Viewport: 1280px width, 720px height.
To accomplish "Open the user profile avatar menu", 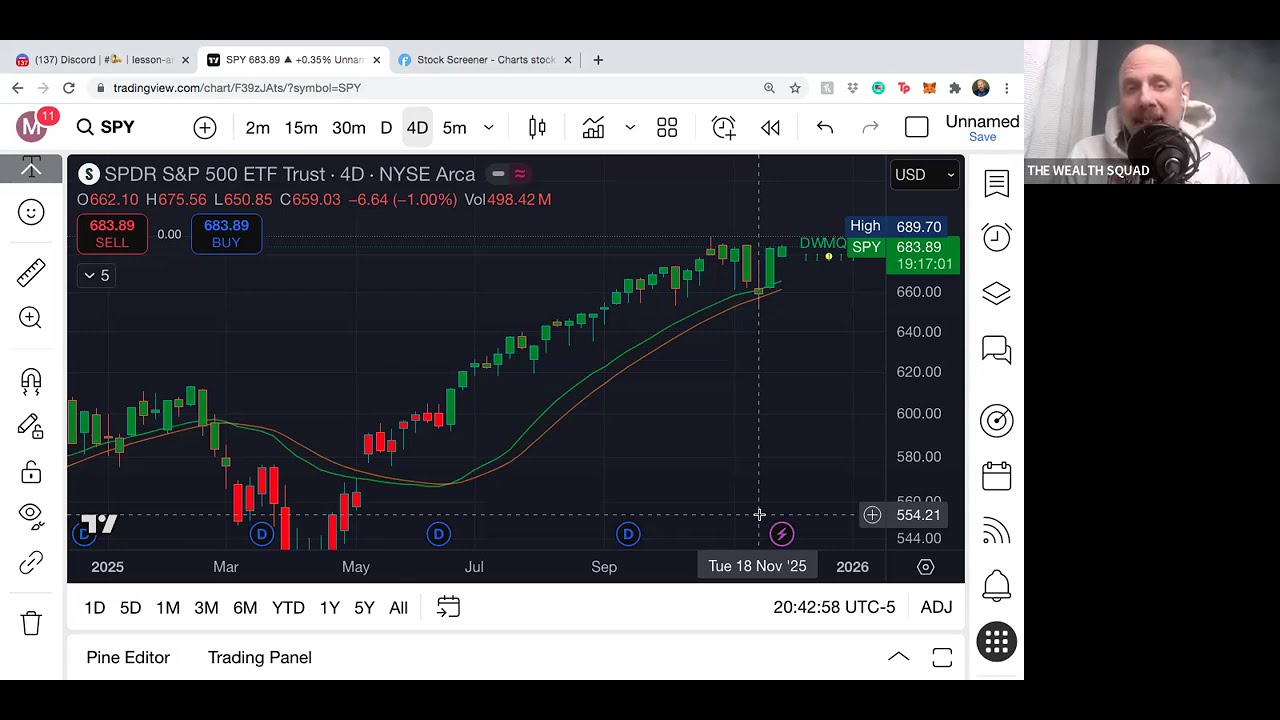I will pos(32,126).
